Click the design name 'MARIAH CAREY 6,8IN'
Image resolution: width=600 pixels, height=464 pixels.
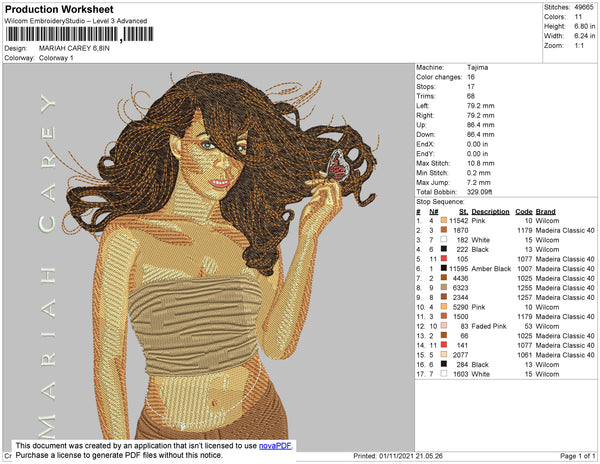click(x=74, y=48)
